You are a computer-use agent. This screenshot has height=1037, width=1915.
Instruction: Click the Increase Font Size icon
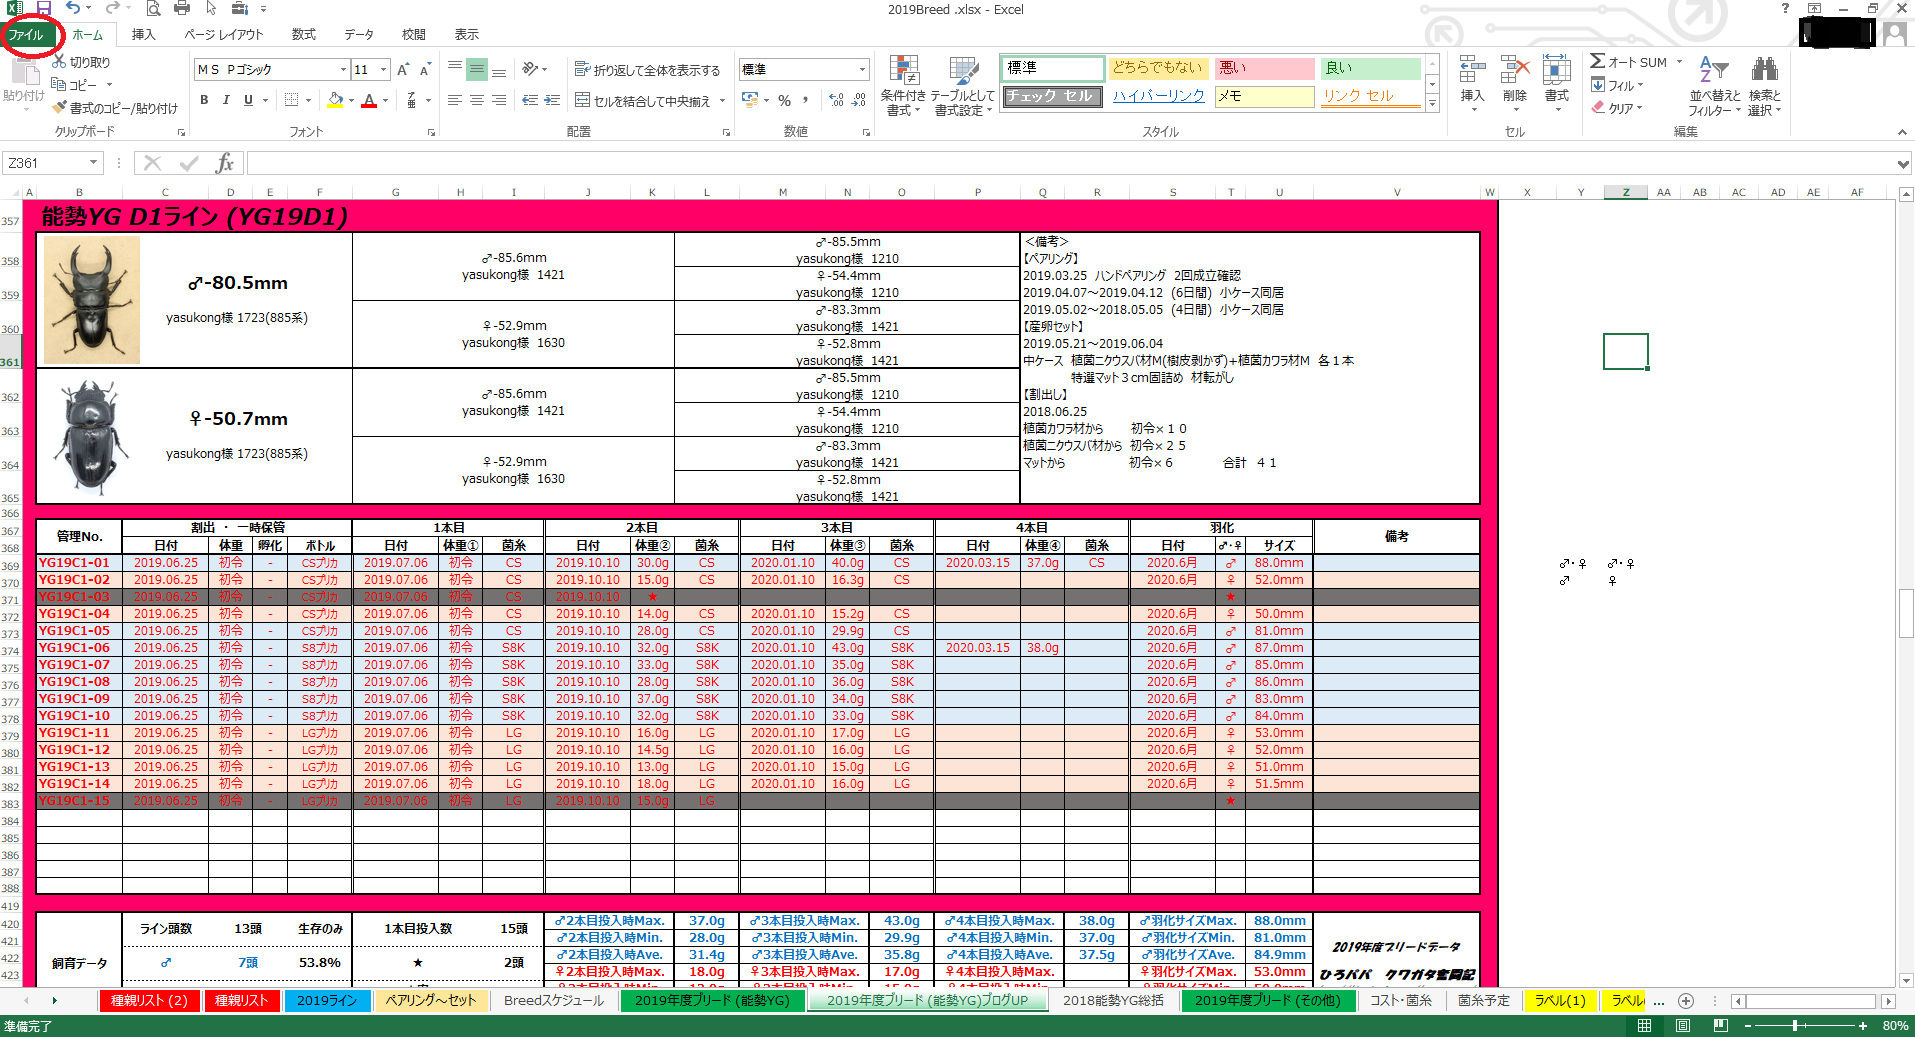[x=402, y=70]
